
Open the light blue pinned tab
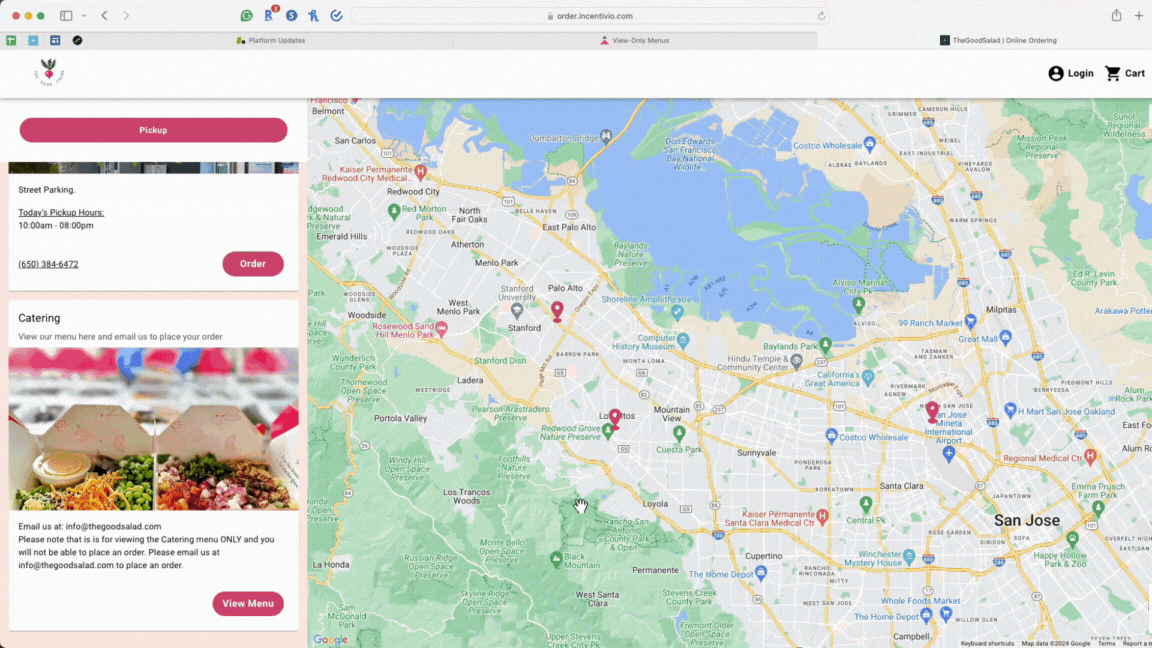(33, 40)
